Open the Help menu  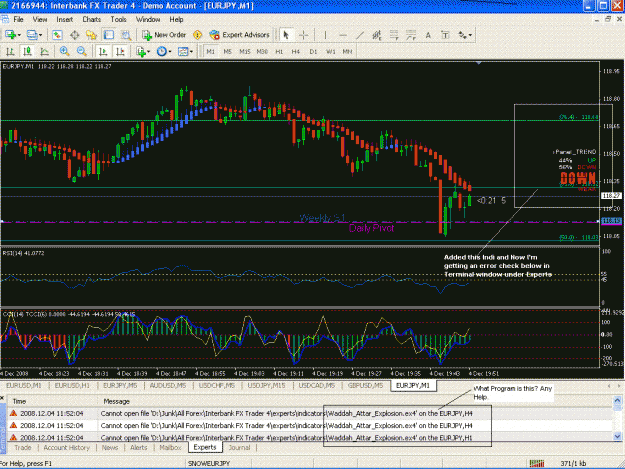(x=176, y=20)
